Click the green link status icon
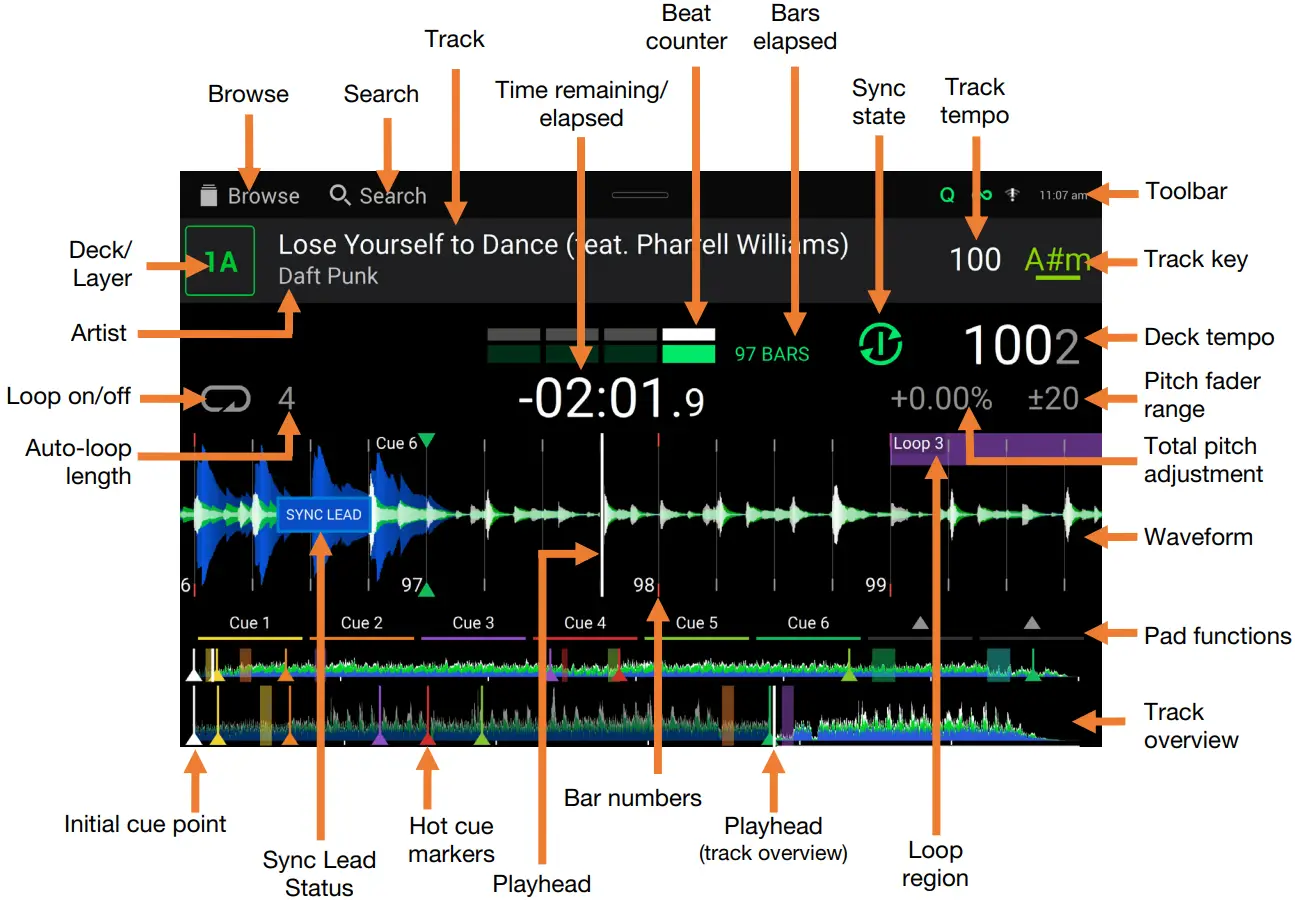Image resolution: width=1295 pixels, height=900 pixels. (983, 195)
